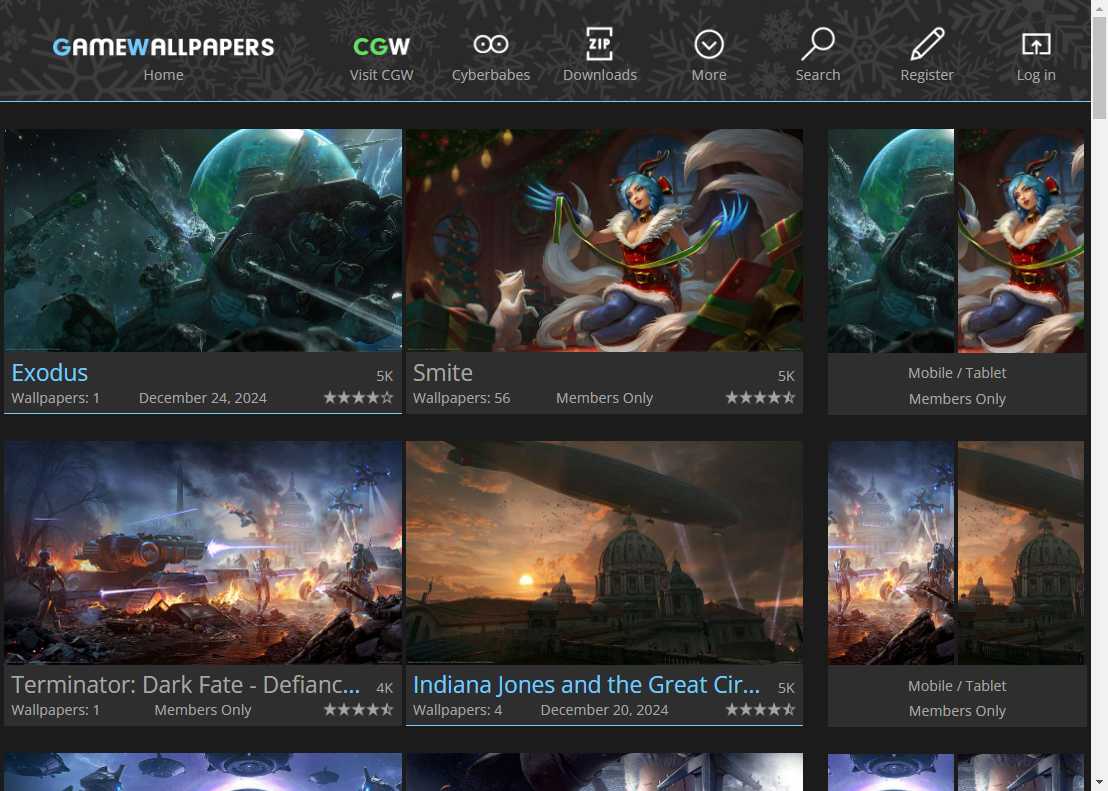Screen dimensions: 1108x791
Task: Open the CGW logo icon
Action: pyautogui.click(x=381, y=47)
